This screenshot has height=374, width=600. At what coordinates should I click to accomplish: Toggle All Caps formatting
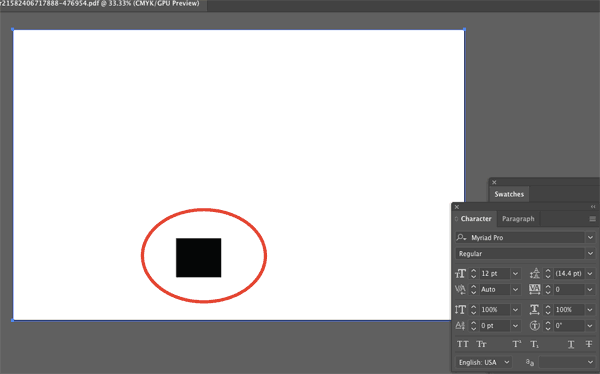463,344
